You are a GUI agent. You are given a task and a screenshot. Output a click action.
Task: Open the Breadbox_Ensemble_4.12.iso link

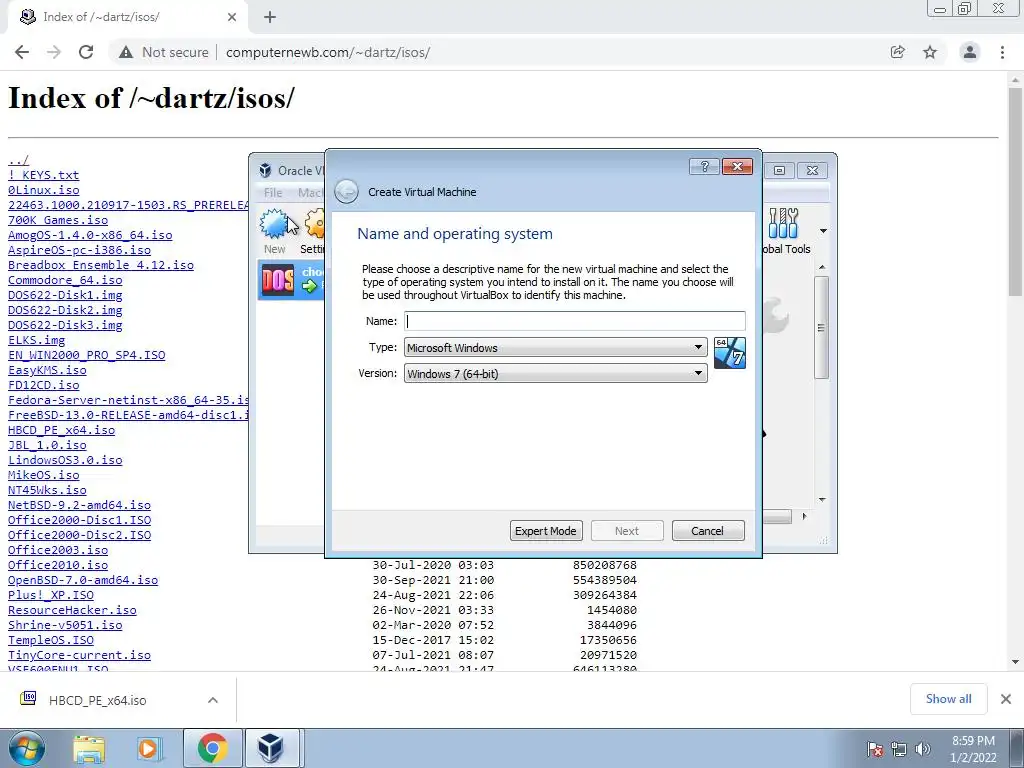coord(101,265)
